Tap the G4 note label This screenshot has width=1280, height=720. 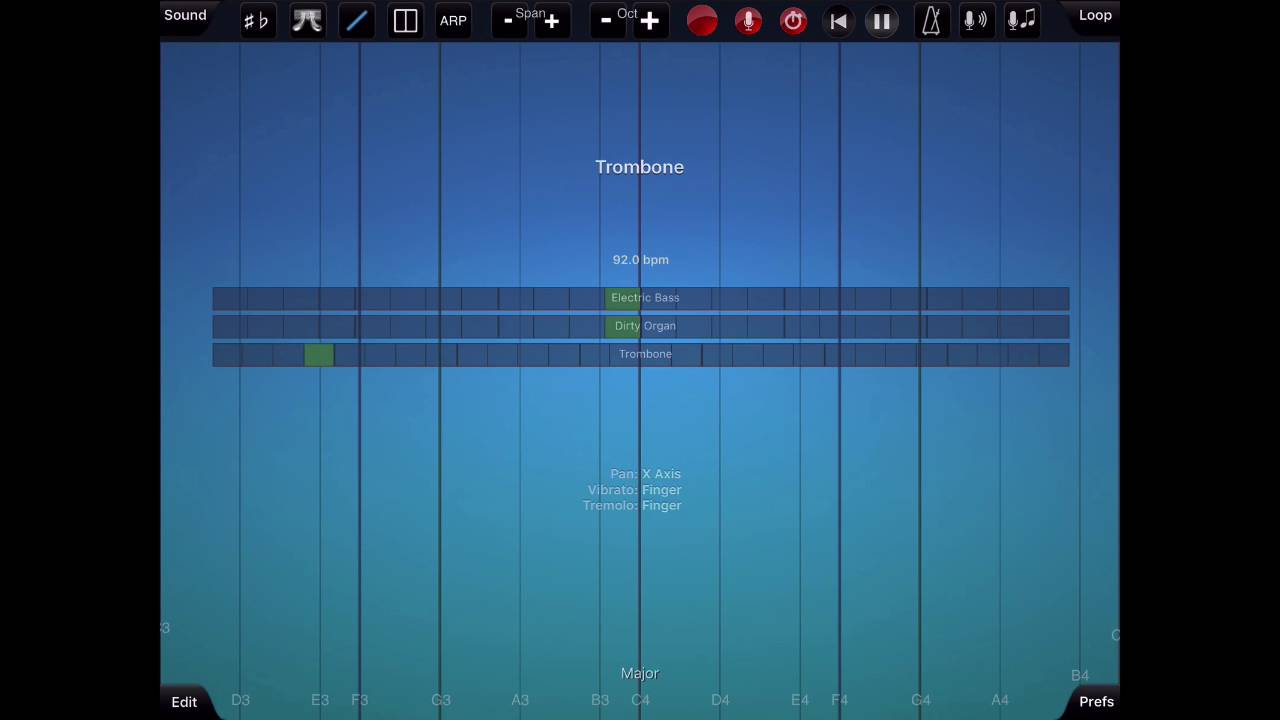pos(921,700)
